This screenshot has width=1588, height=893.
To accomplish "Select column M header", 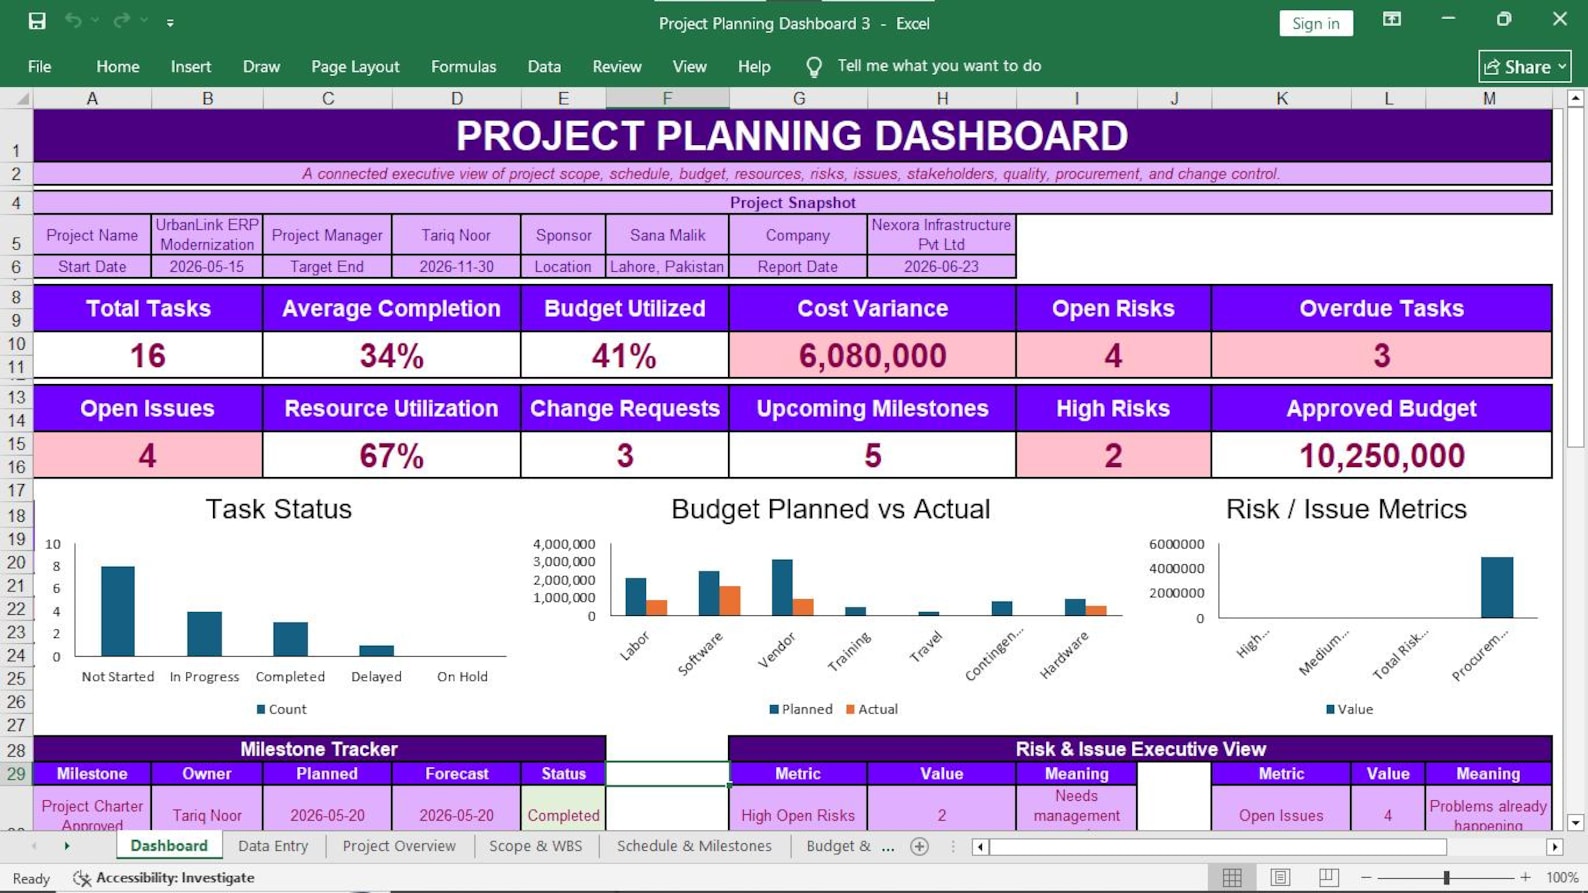I will click(x=1489, y=98).
